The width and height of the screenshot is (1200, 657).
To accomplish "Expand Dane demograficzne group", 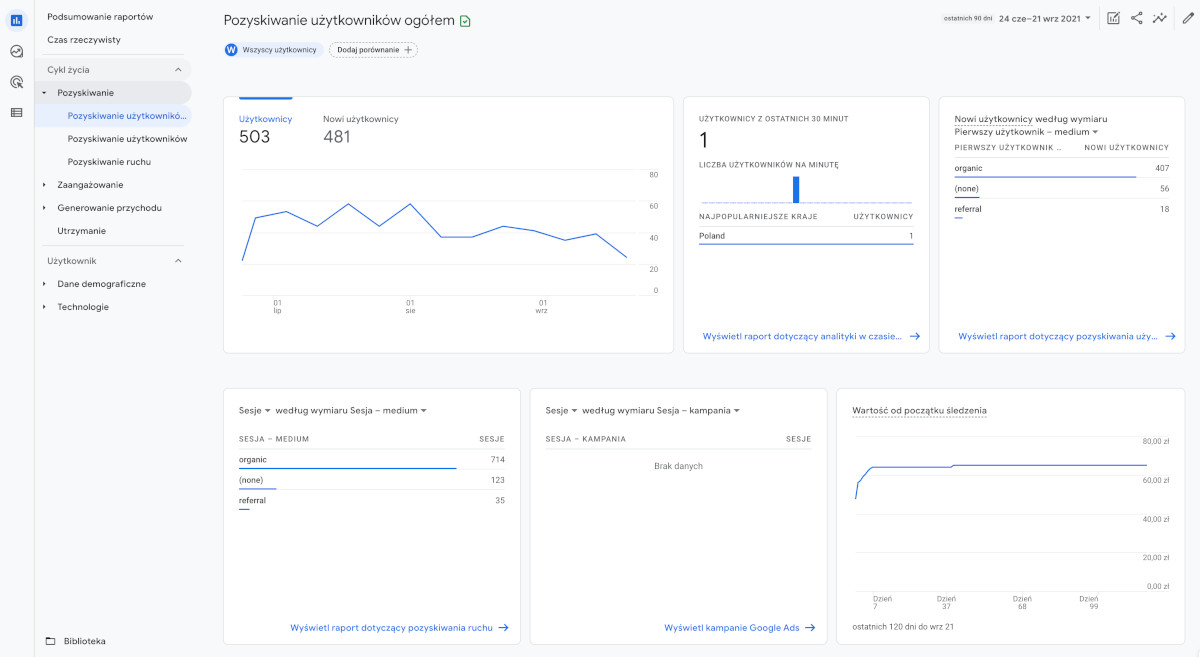I will (44, 284).
